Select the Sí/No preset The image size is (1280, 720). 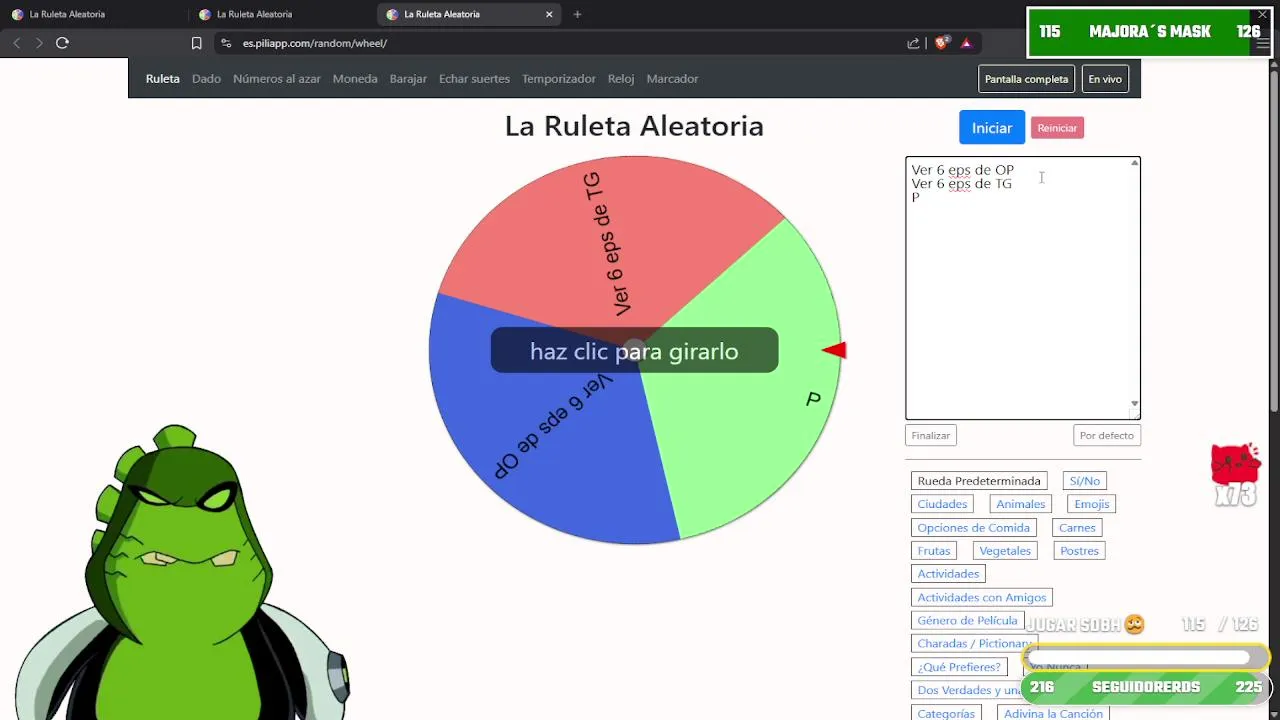point(1085,481)
